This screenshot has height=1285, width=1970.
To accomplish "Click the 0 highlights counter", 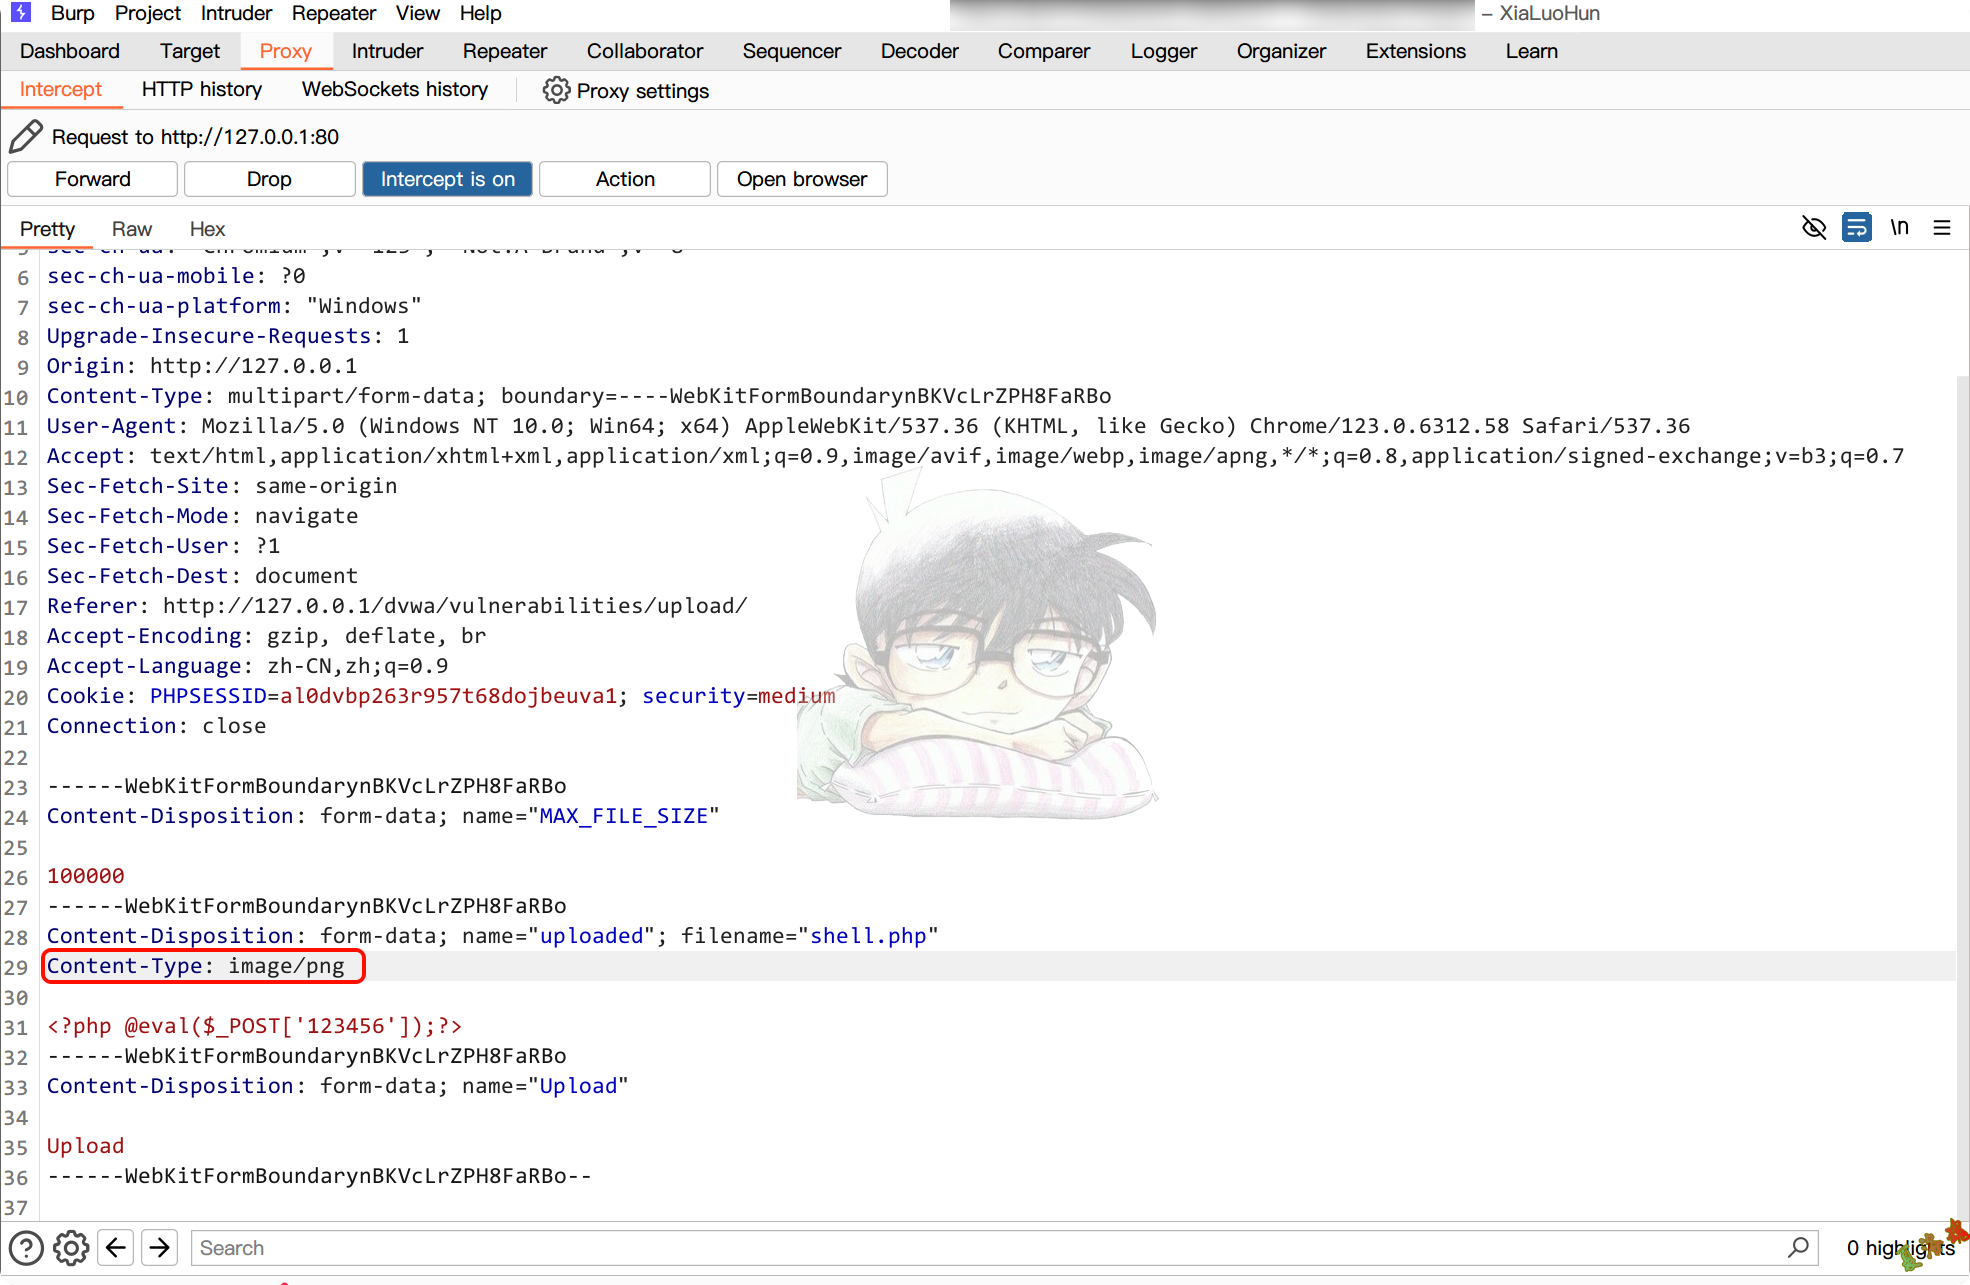I will pos(1900,1247).
